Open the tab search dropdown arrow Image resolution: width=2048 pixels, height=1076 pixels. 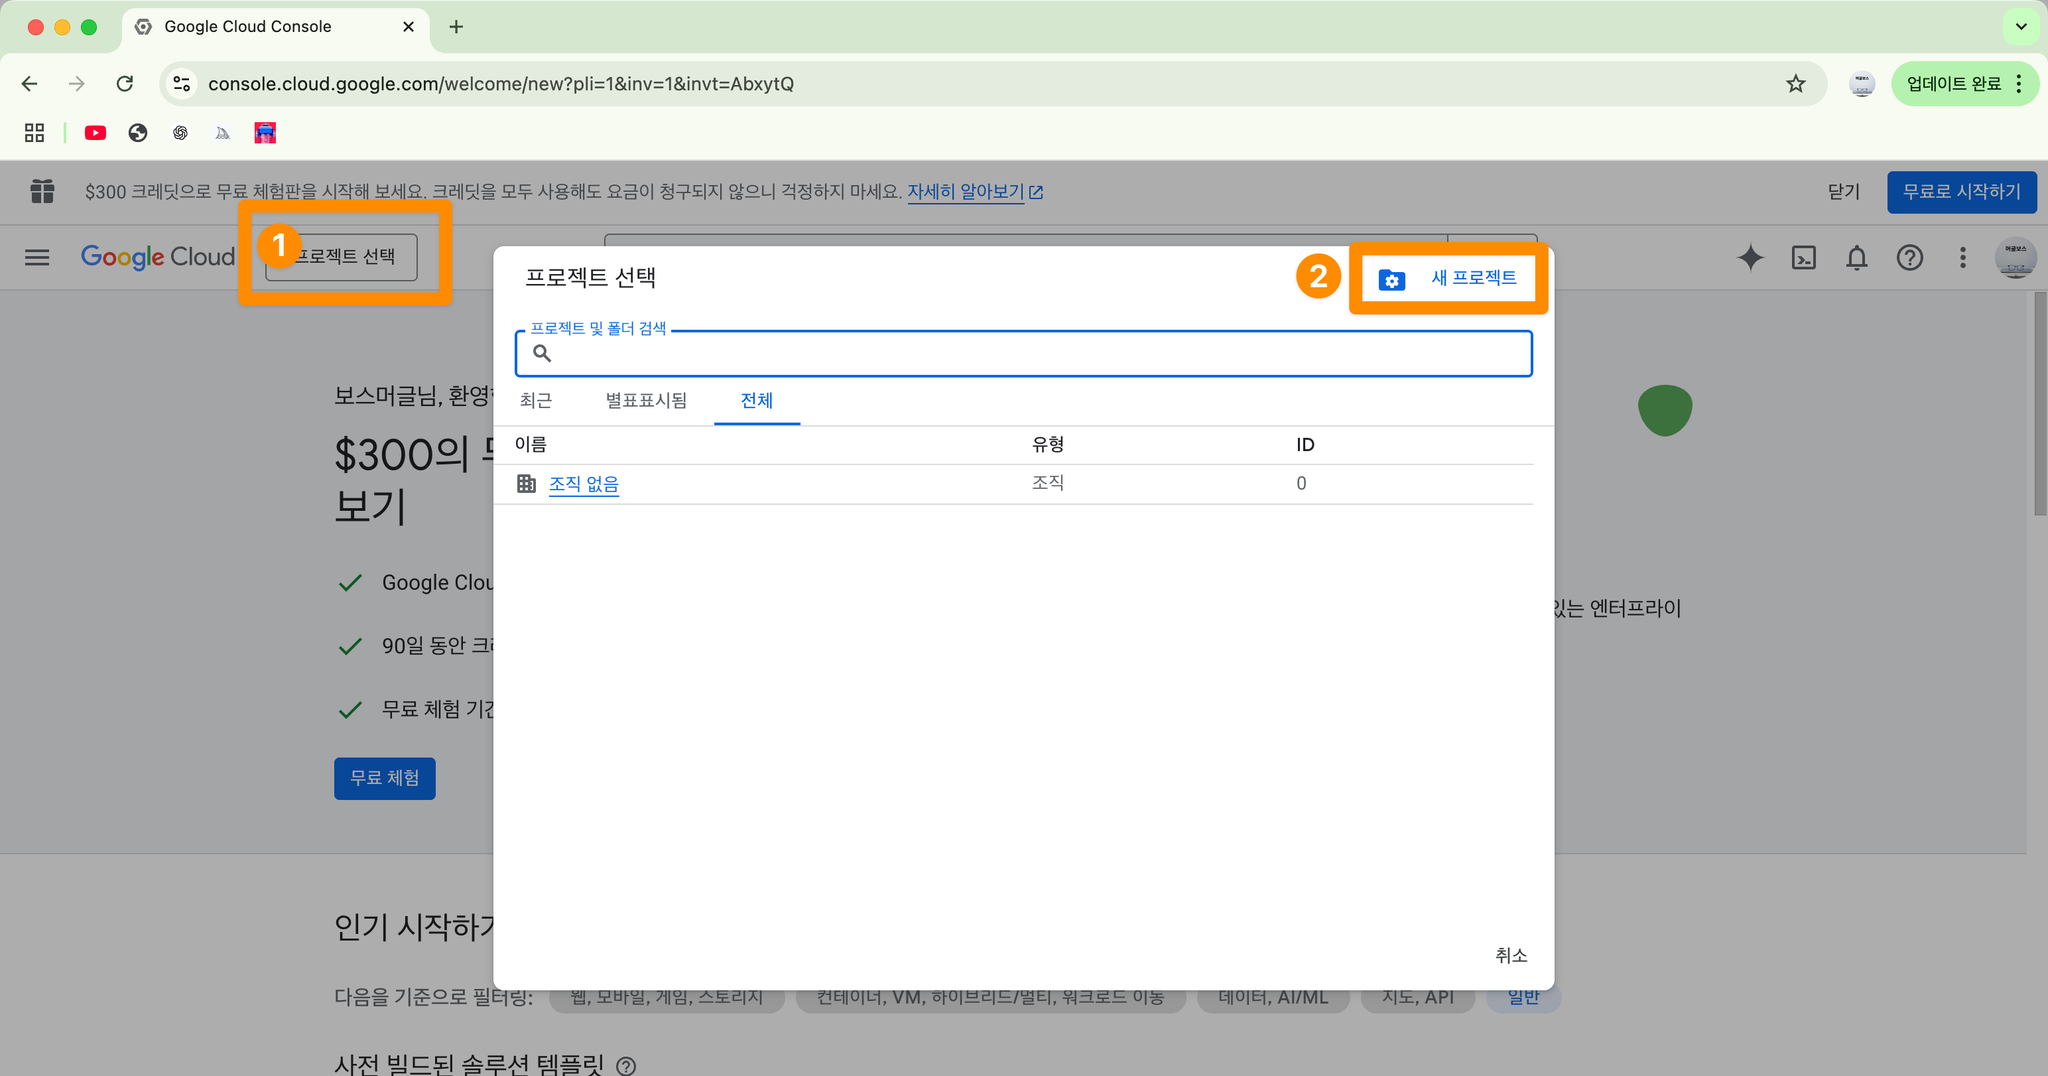2021,27
